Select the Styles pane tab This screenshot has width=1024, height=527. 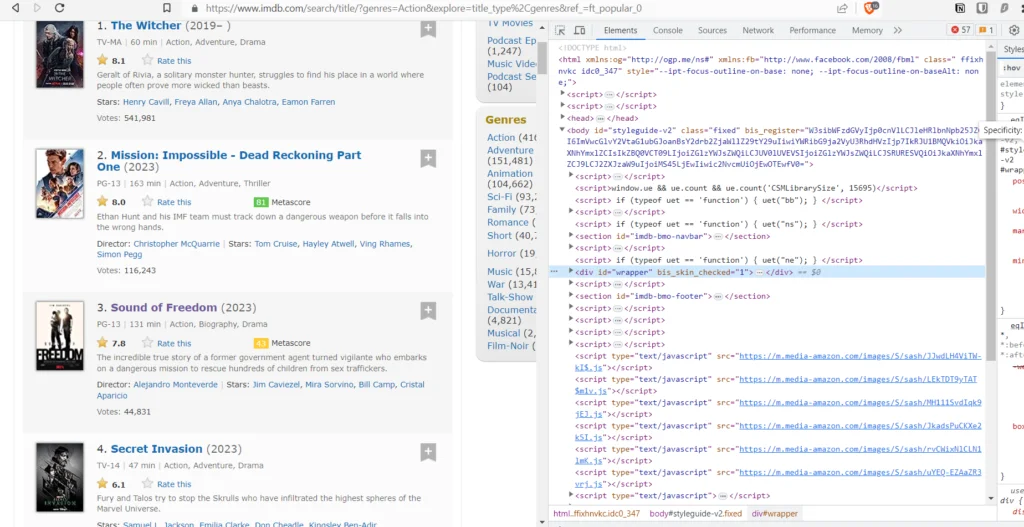pos(1013,49)
